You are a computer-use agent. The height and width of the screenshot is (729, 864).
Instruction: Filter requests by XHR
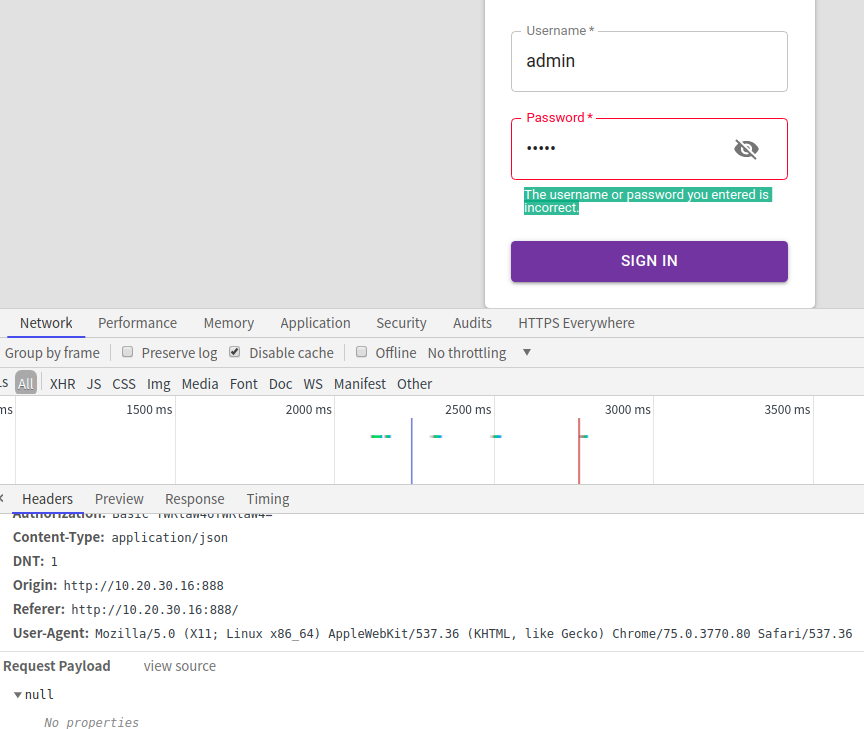click(62, 383)
